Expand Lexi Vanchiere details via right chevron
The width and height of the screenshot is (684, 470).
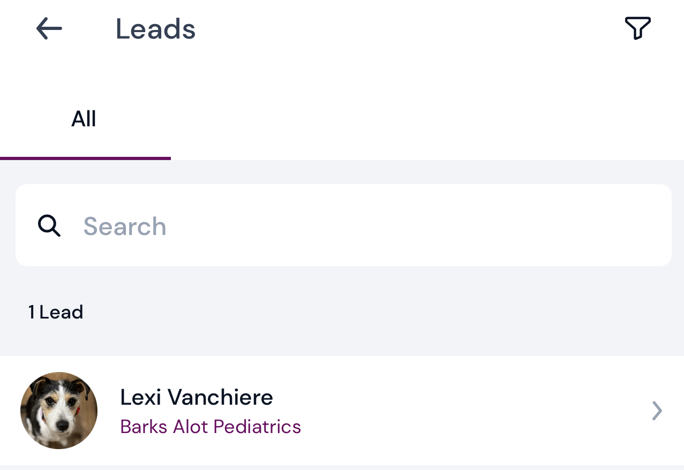coord(657,410)
